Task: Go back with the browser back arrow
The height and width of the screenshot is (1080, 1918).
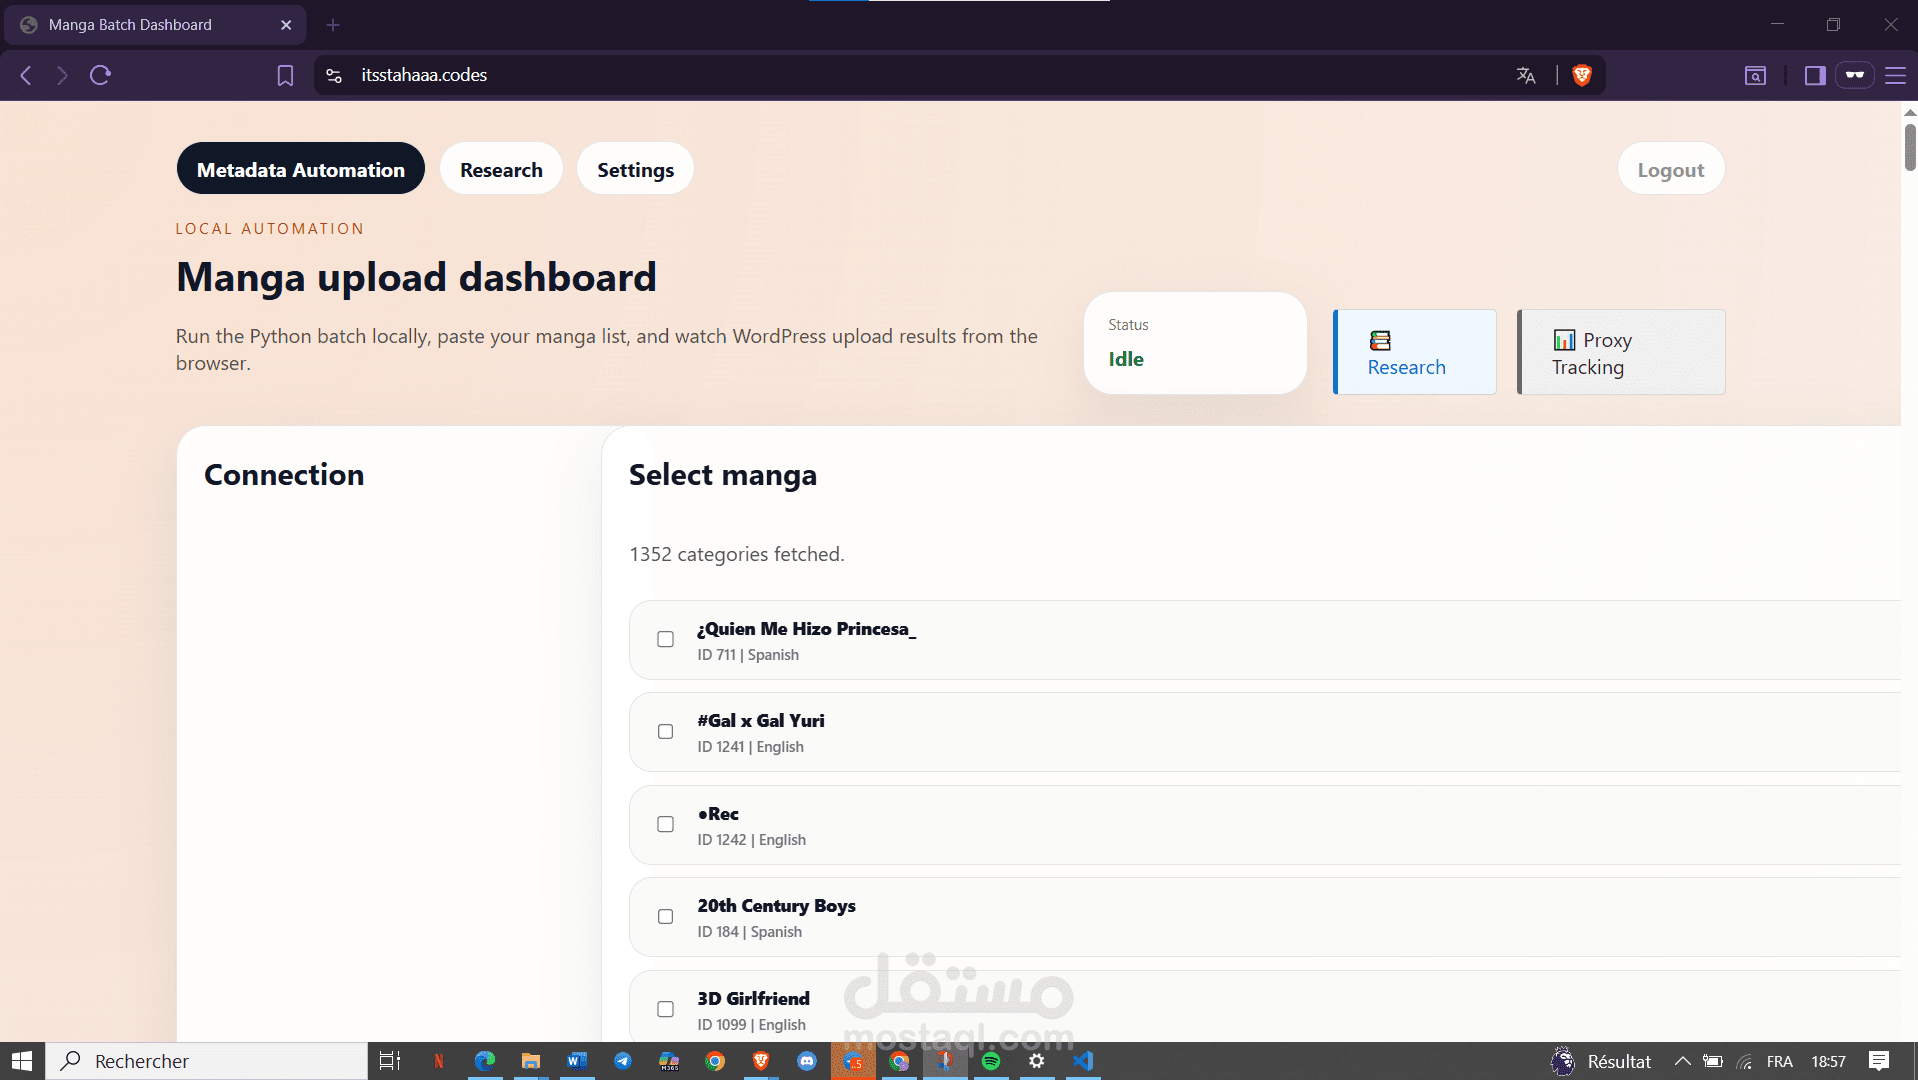Action: click(27, 75)
